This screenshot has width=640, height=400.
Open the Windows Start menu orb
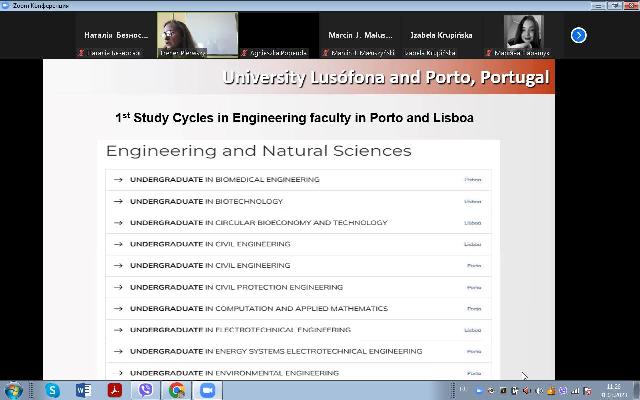pos(13,391)
